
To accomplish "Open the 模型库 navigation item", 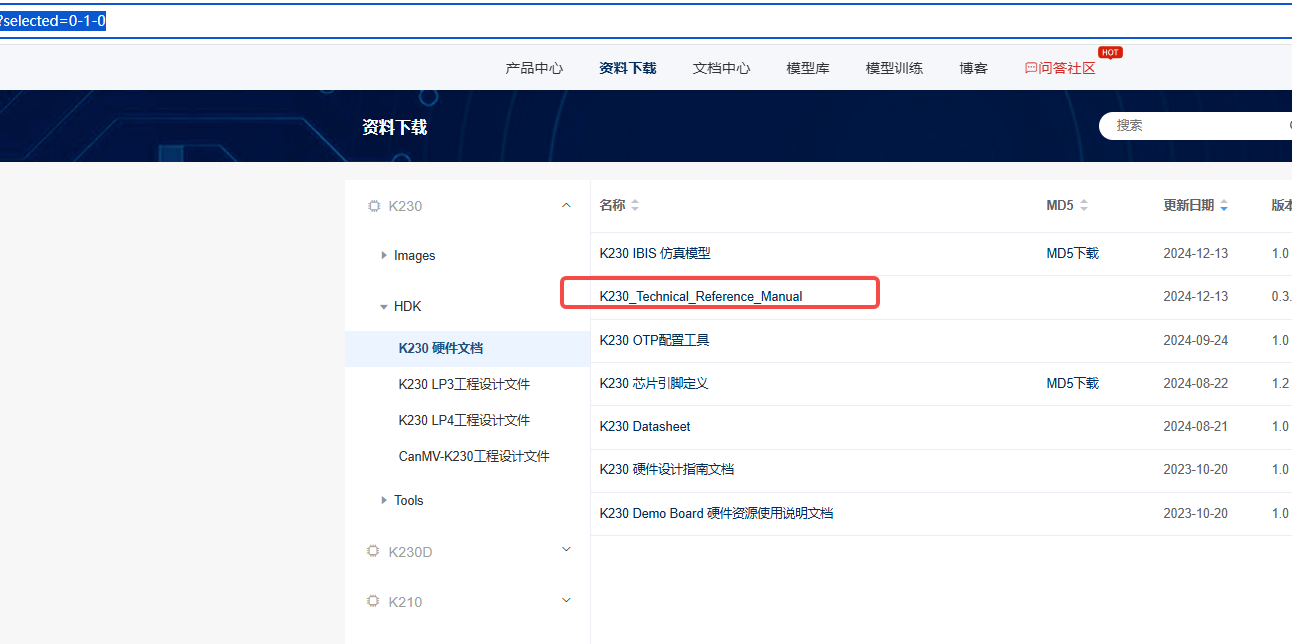I will 807,68.
